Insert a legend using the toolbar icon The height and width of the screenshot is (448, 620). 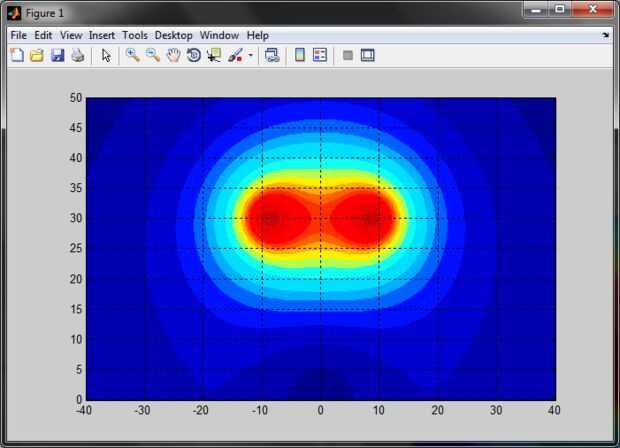tap(320, 55)
